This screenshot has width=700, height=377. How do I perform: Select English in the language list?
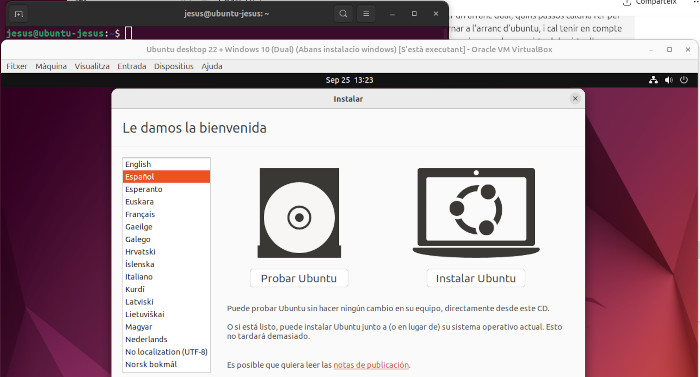[166, 164]
